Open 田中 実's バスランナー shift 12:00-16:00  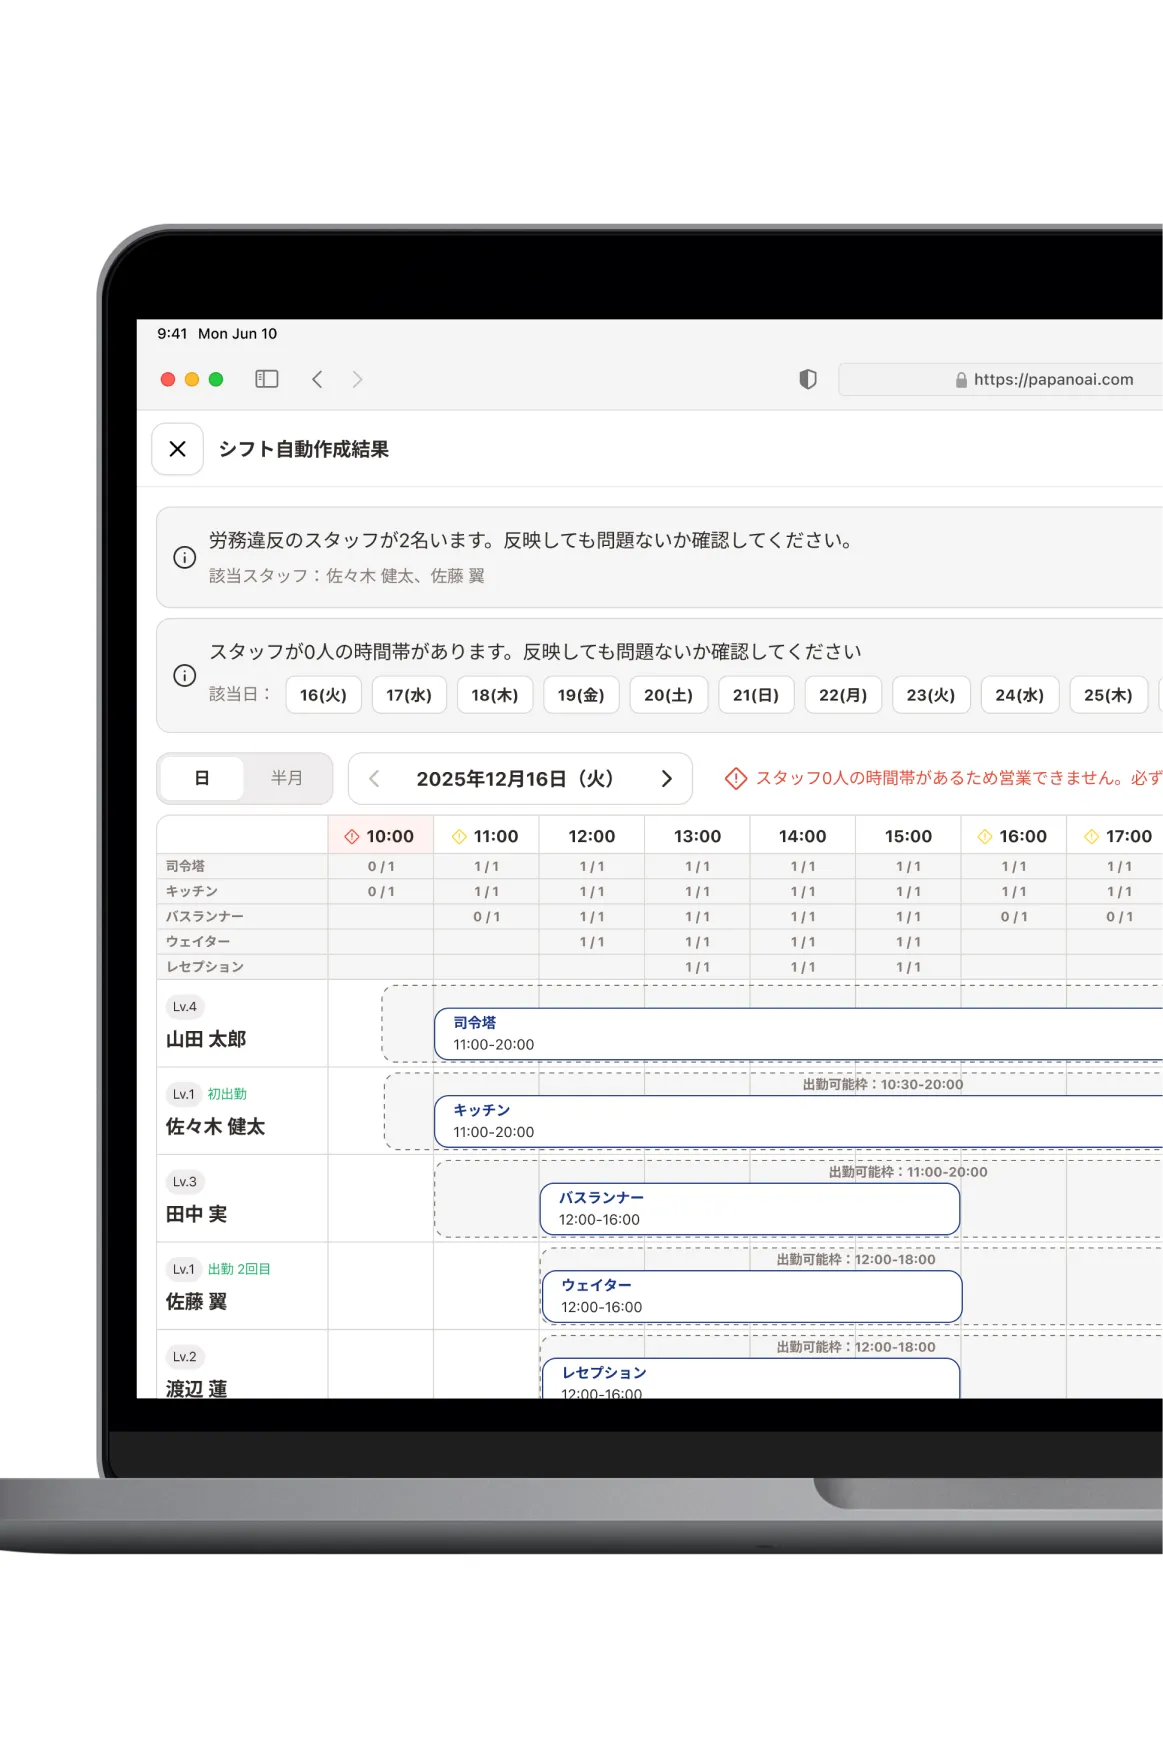(749, 1209)
